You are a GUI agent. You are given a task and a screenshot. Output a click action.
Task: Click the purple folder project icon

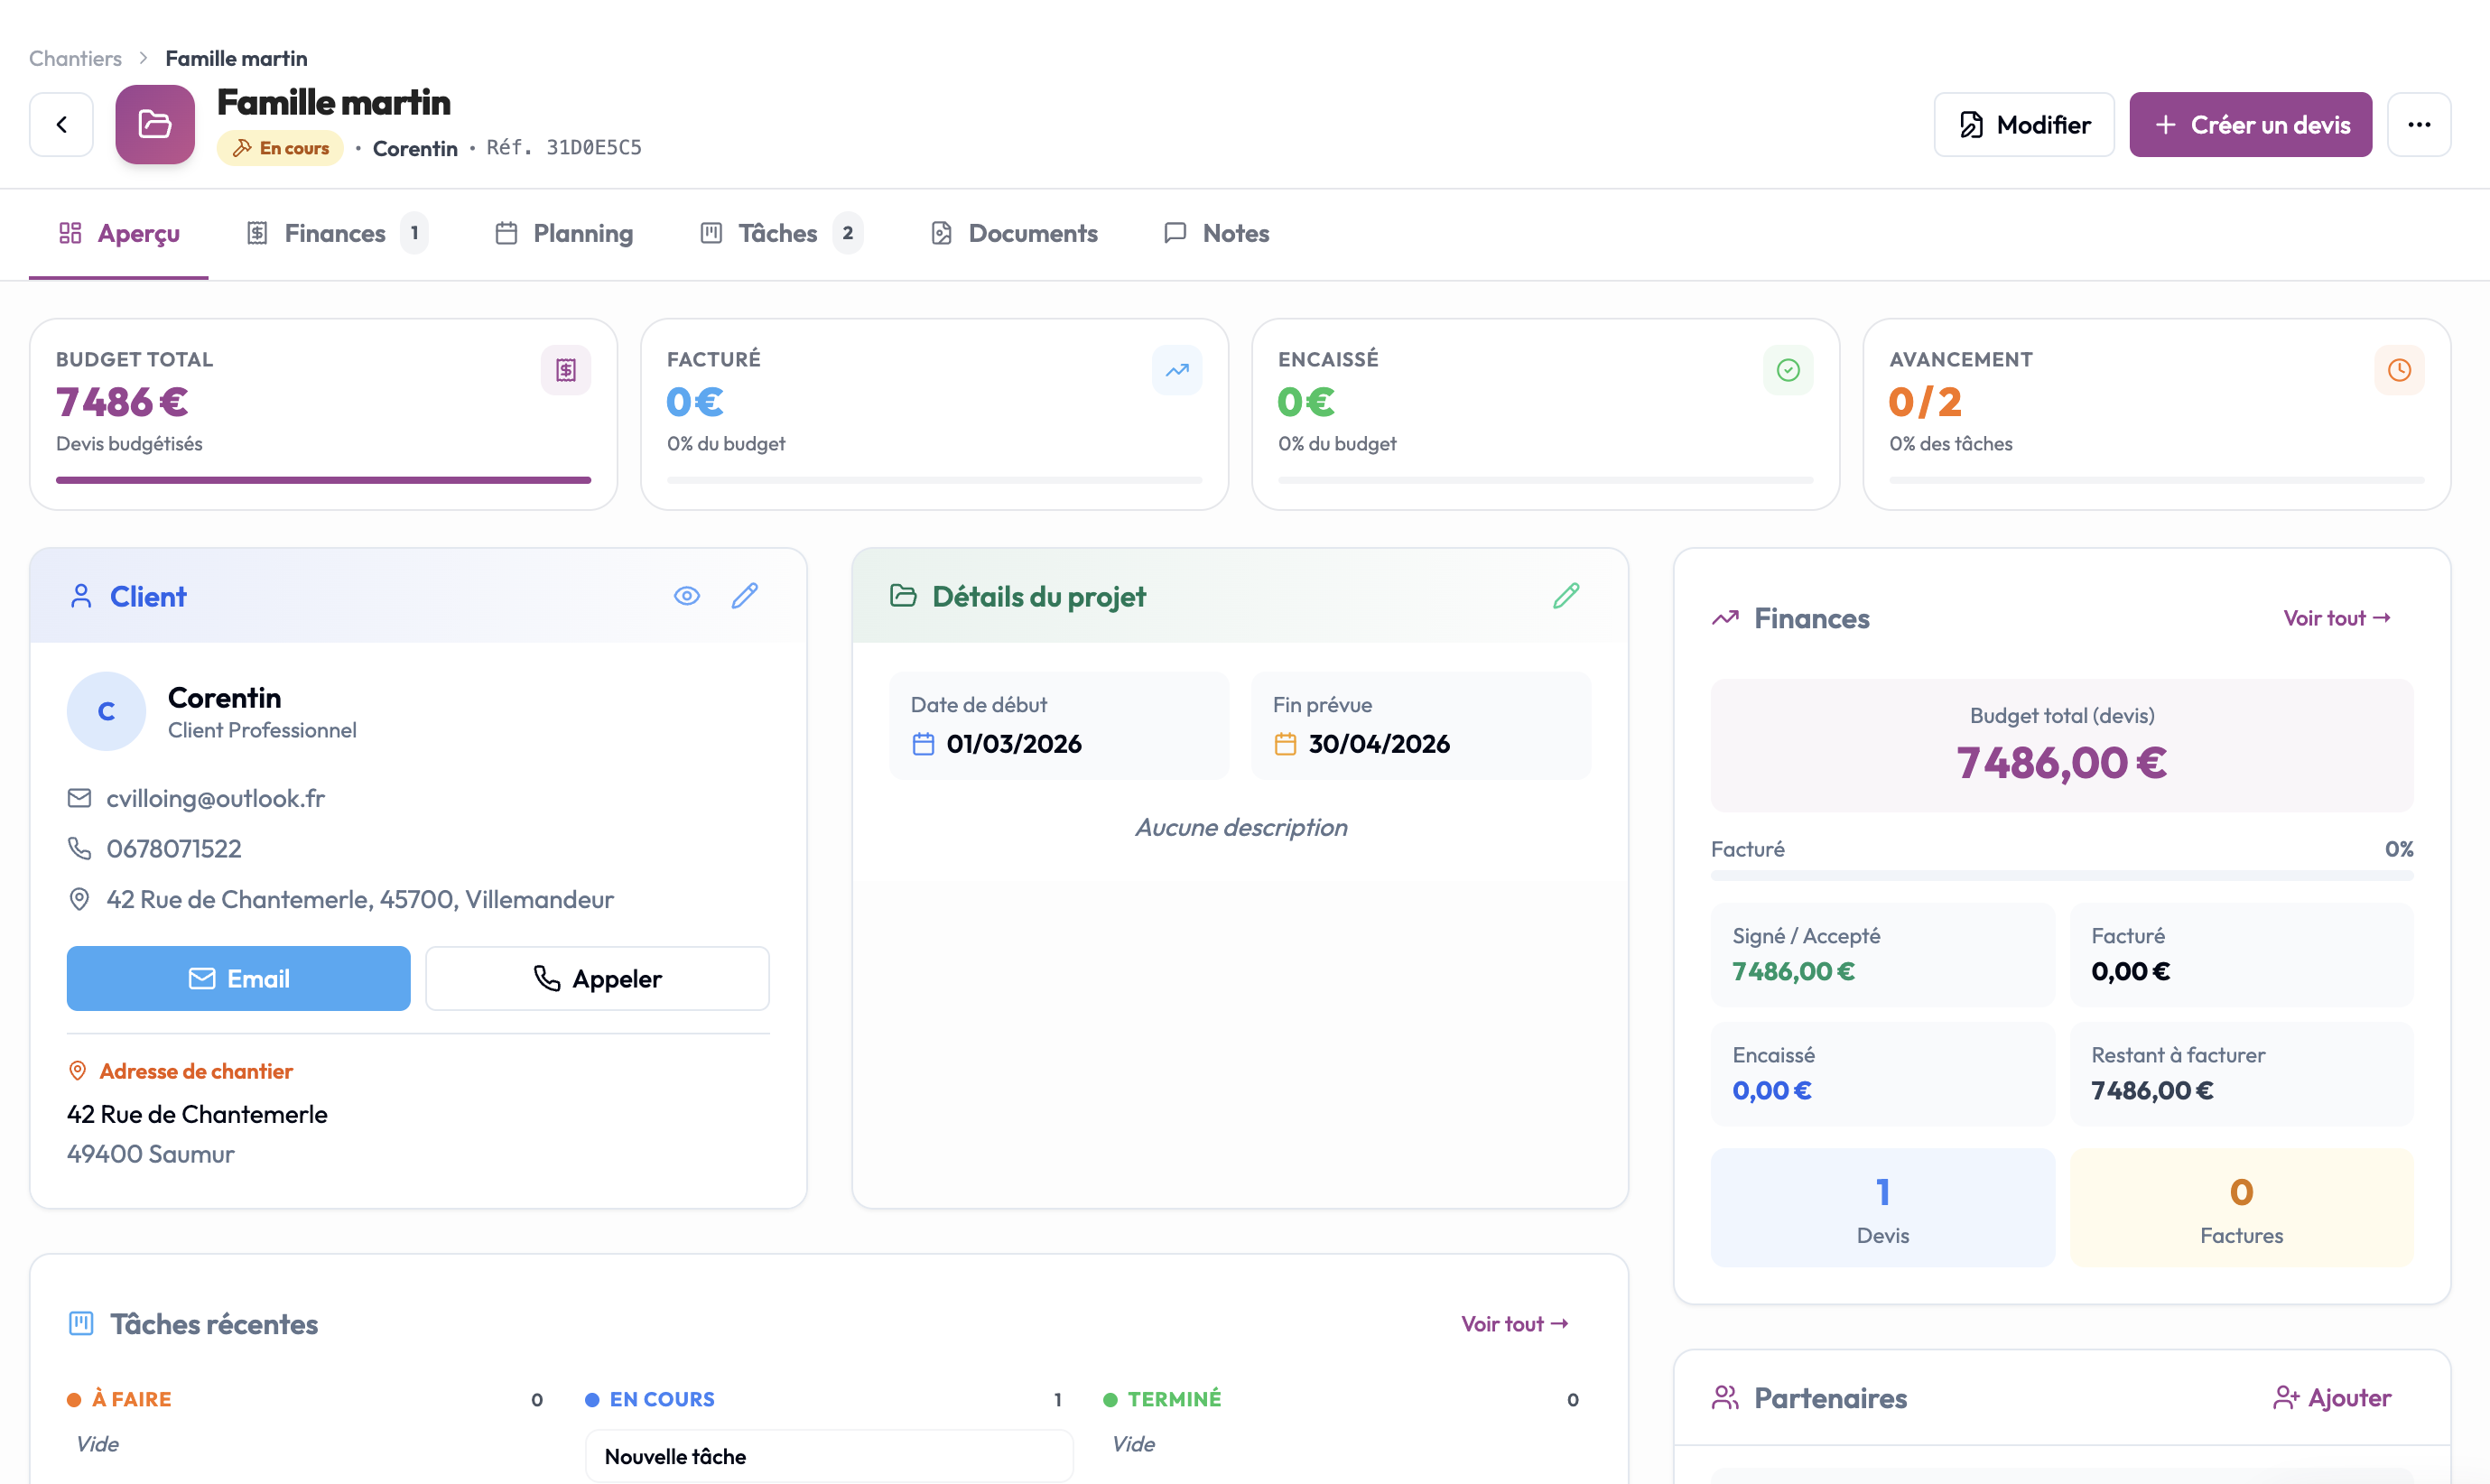click(x=155, y=125)
